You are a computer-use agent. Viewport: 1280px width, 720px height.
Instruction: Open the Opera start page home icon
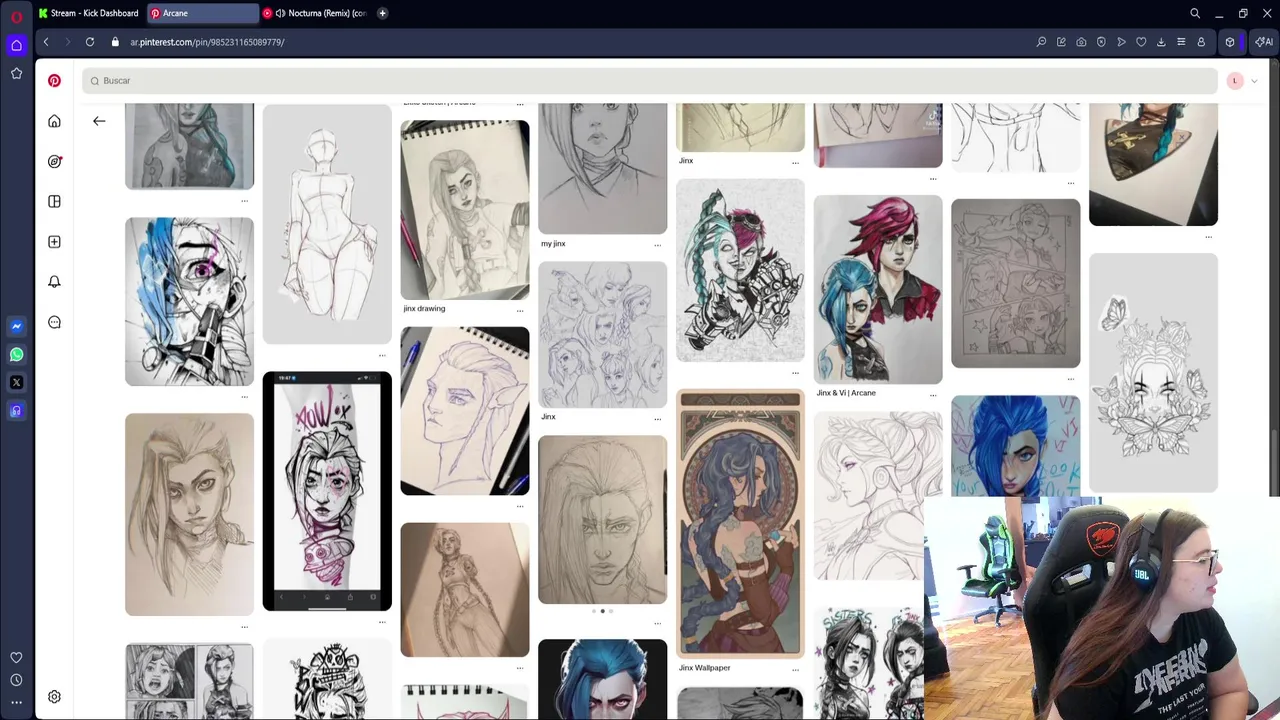click(x=16, y=45)
